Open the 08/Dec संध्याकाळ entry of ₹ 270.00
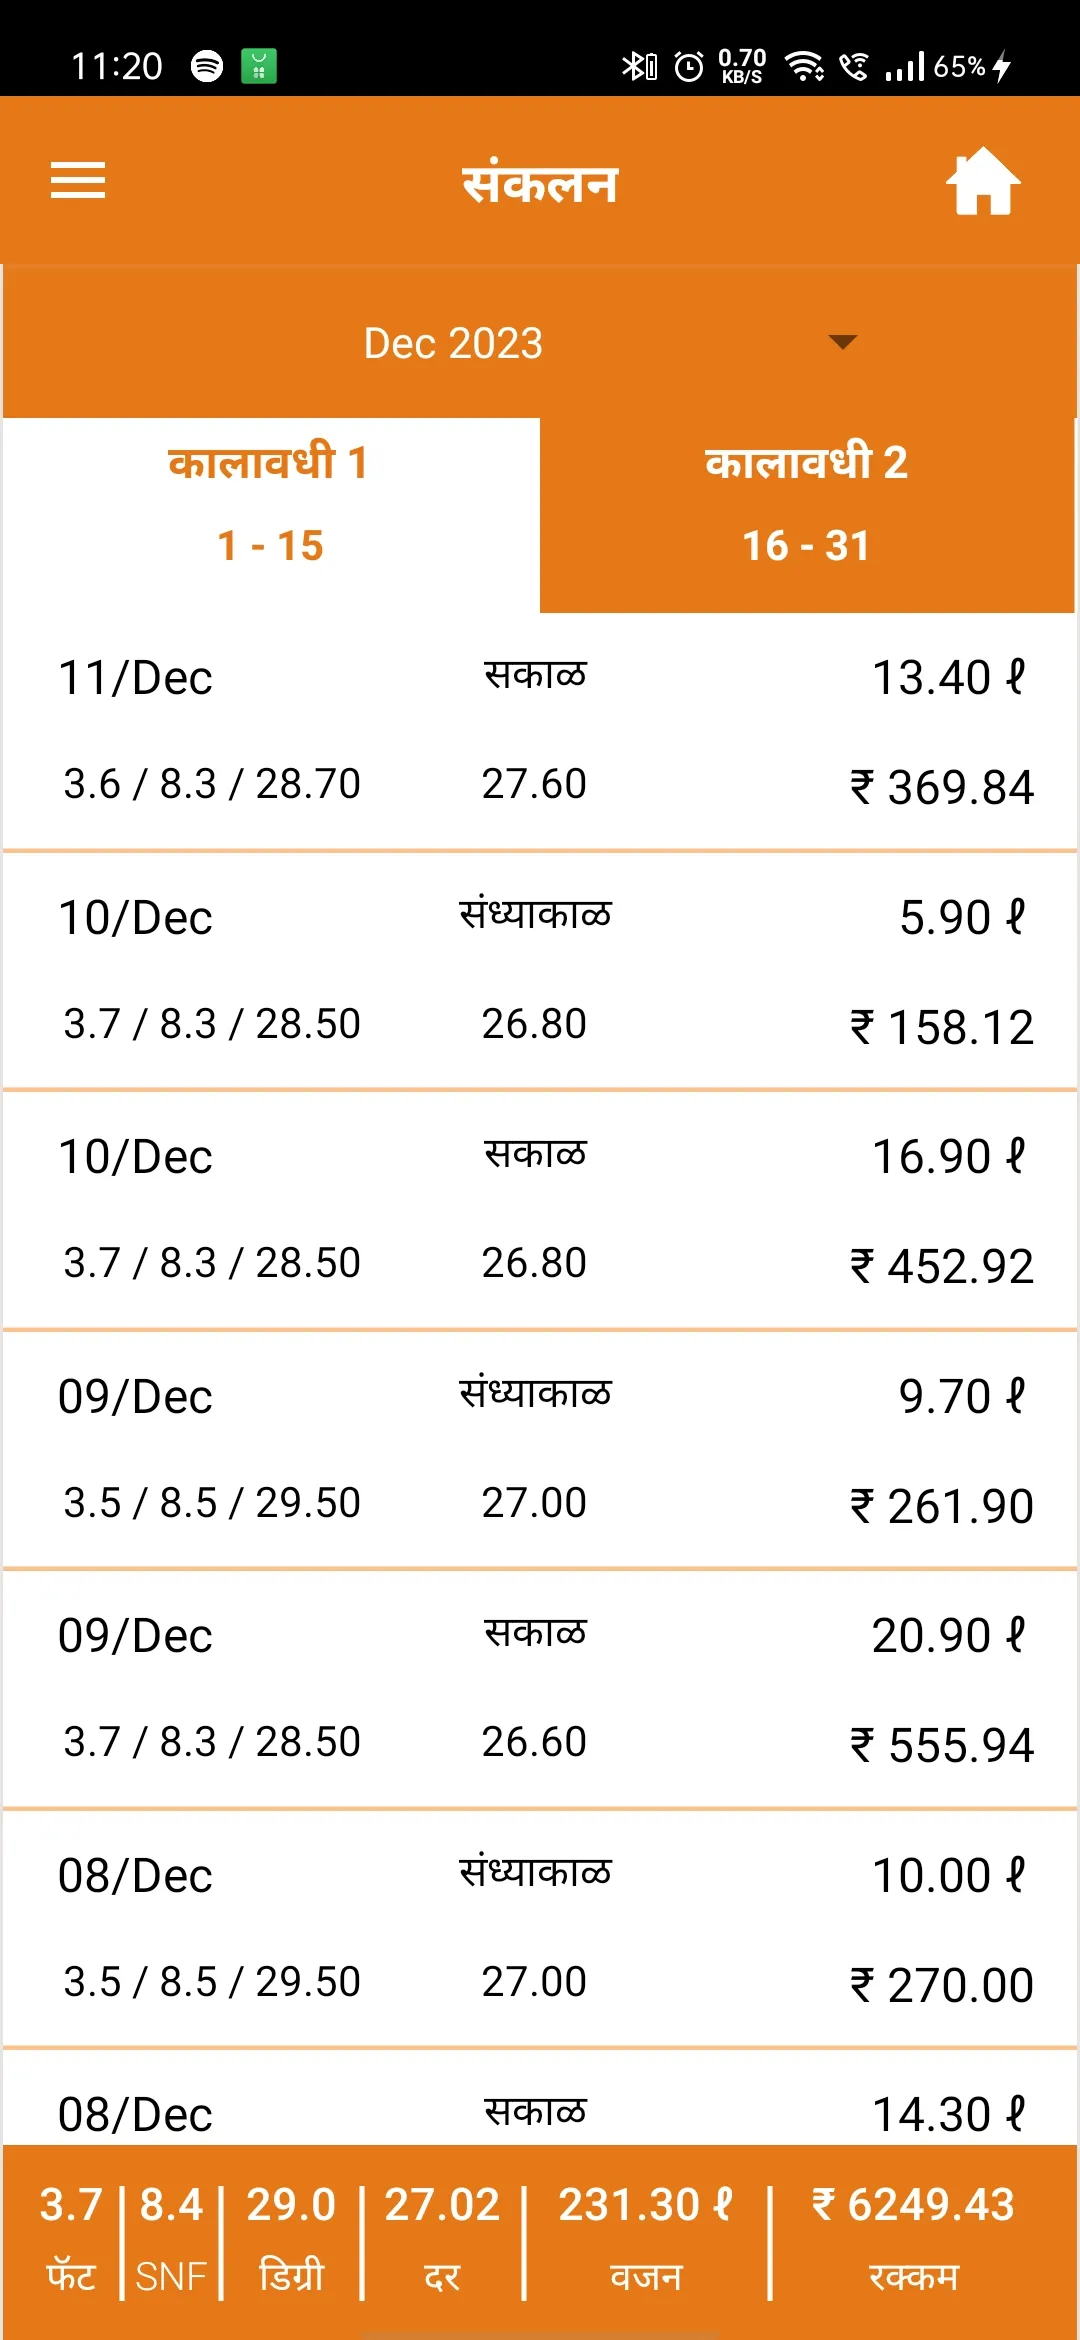 pyautogui.click(x=540, y=1929)
